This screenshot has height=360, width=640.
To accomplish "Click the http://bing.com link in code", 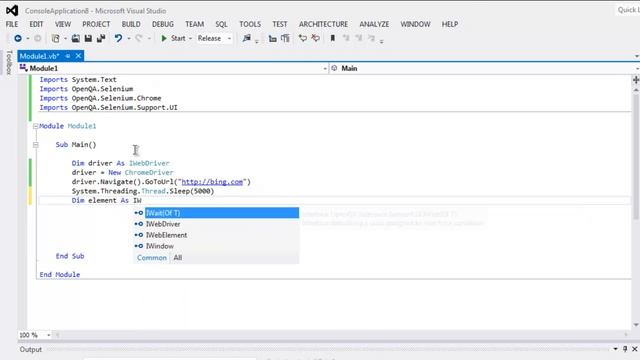I will pos(212,182).
